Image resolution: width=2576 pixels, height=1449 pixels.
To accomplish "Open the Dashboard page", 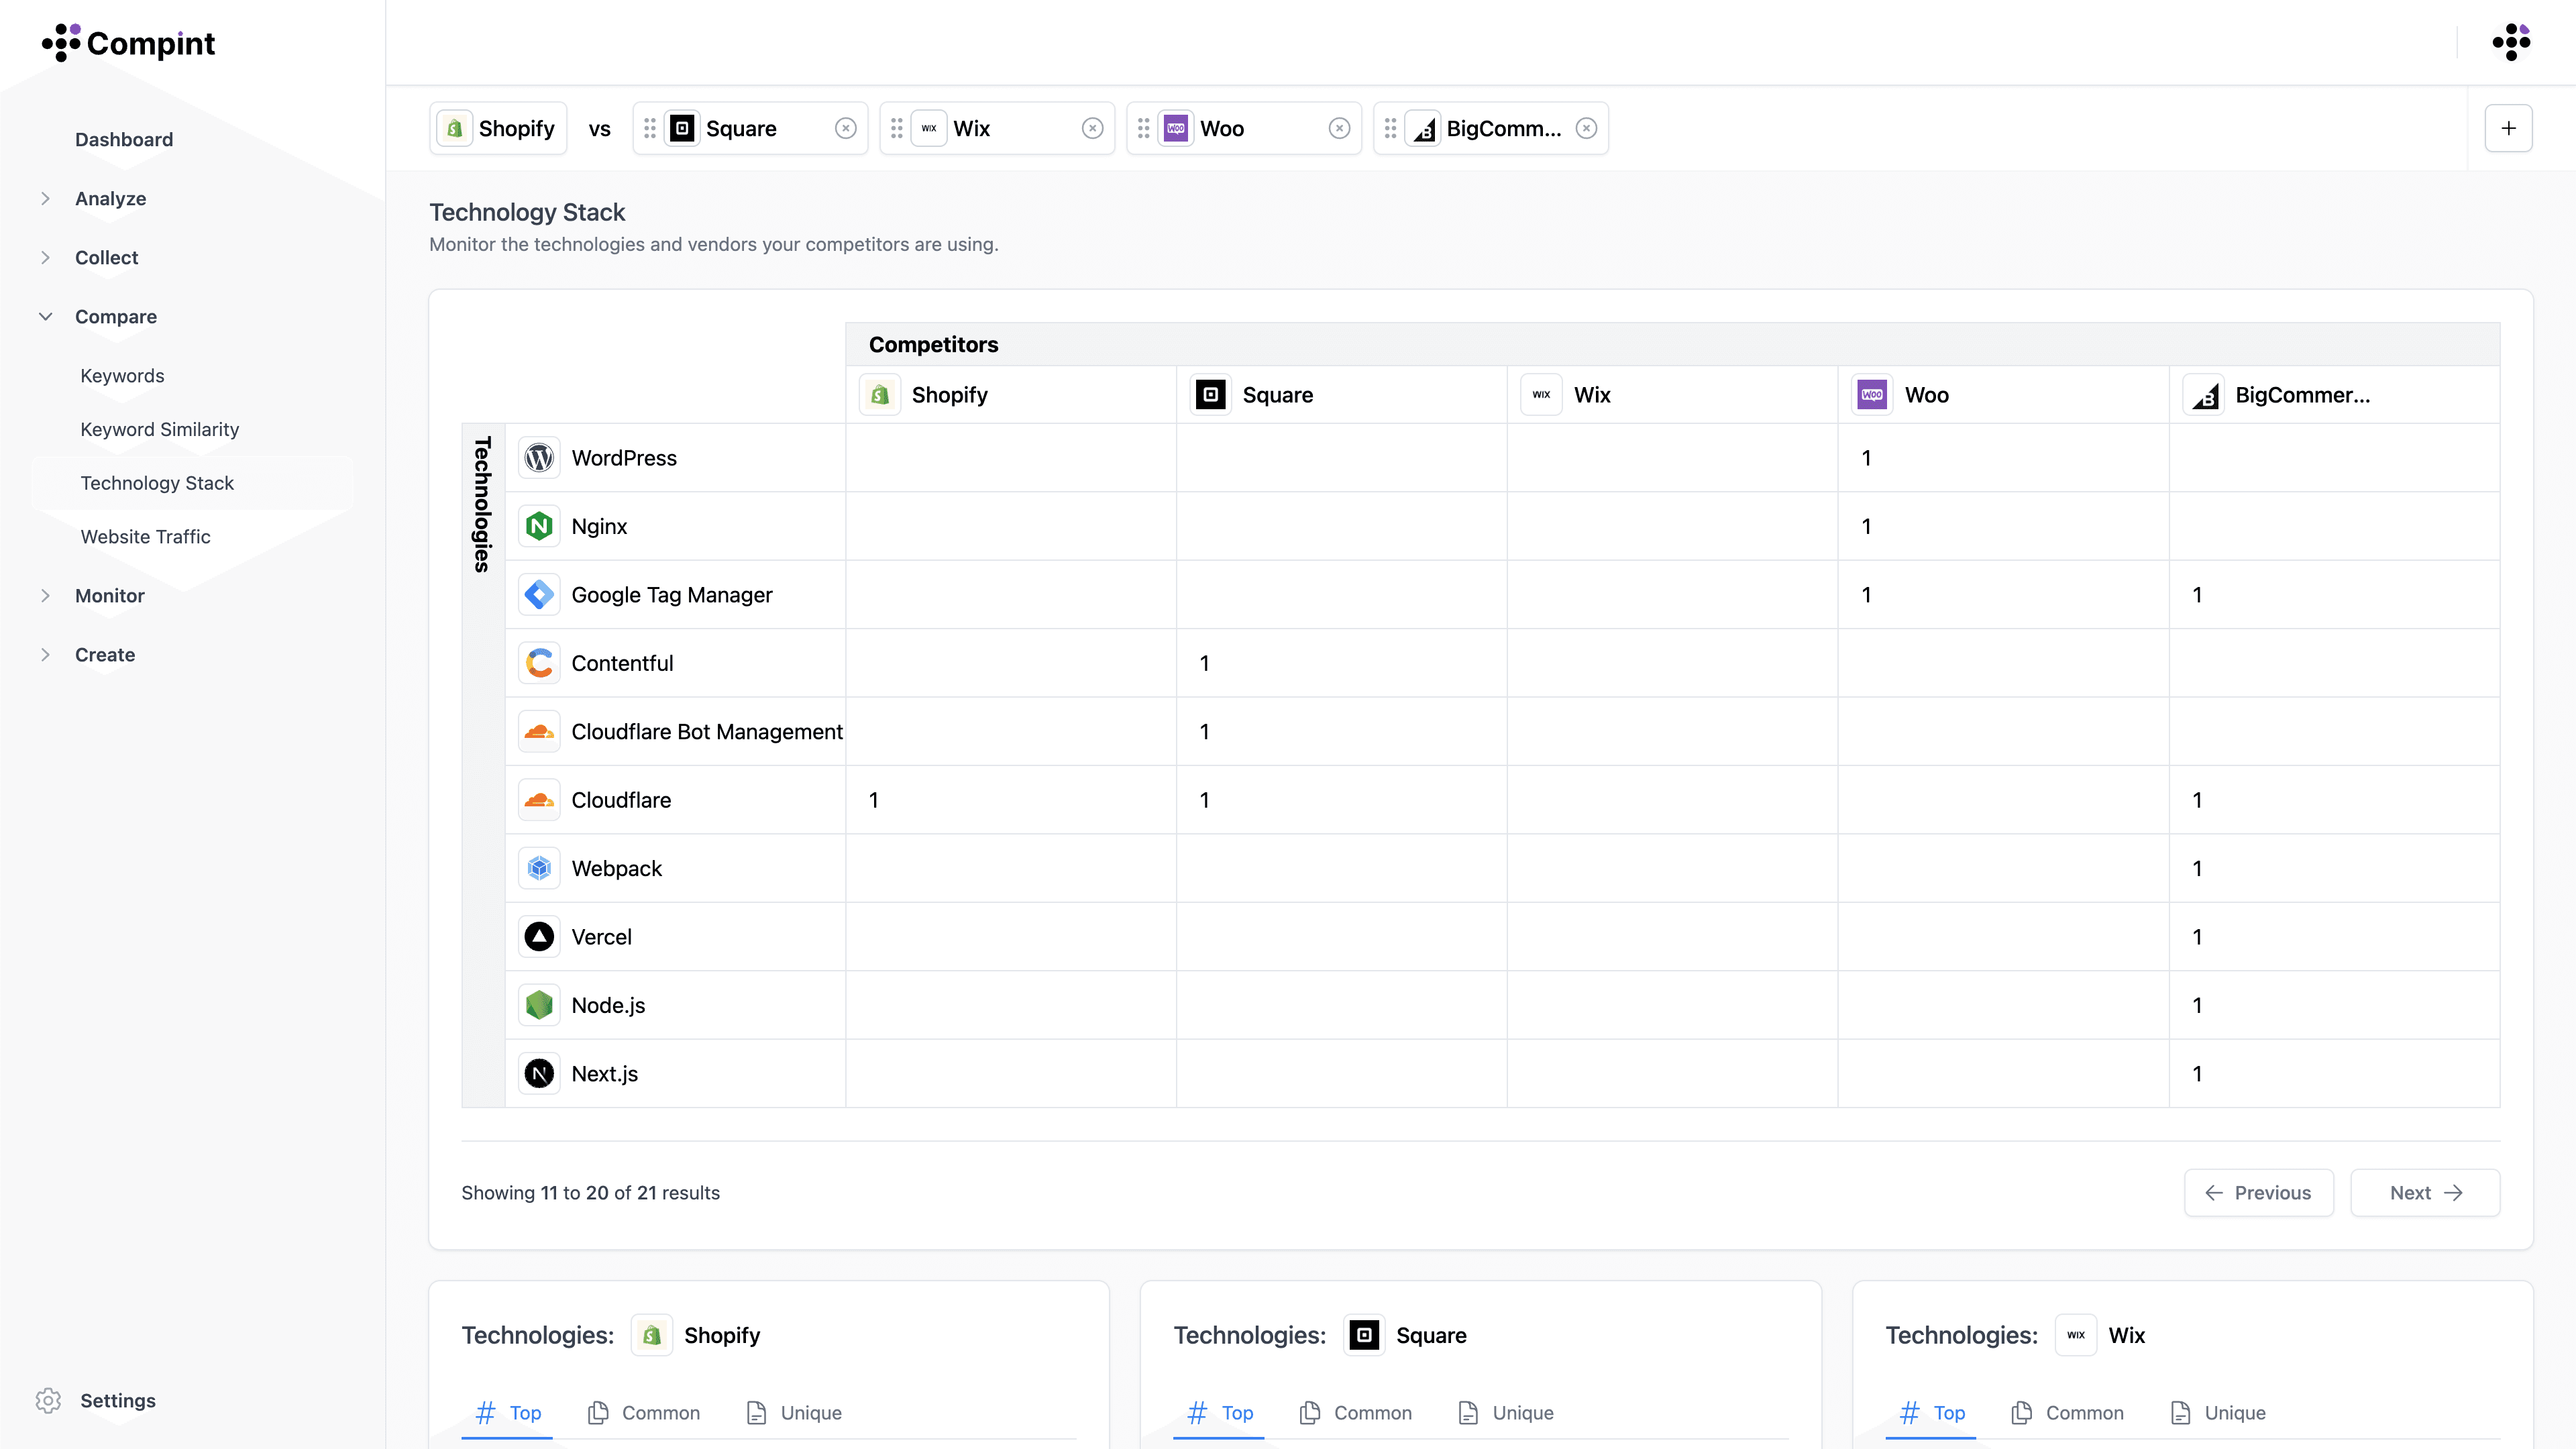I will coord(124,140).
